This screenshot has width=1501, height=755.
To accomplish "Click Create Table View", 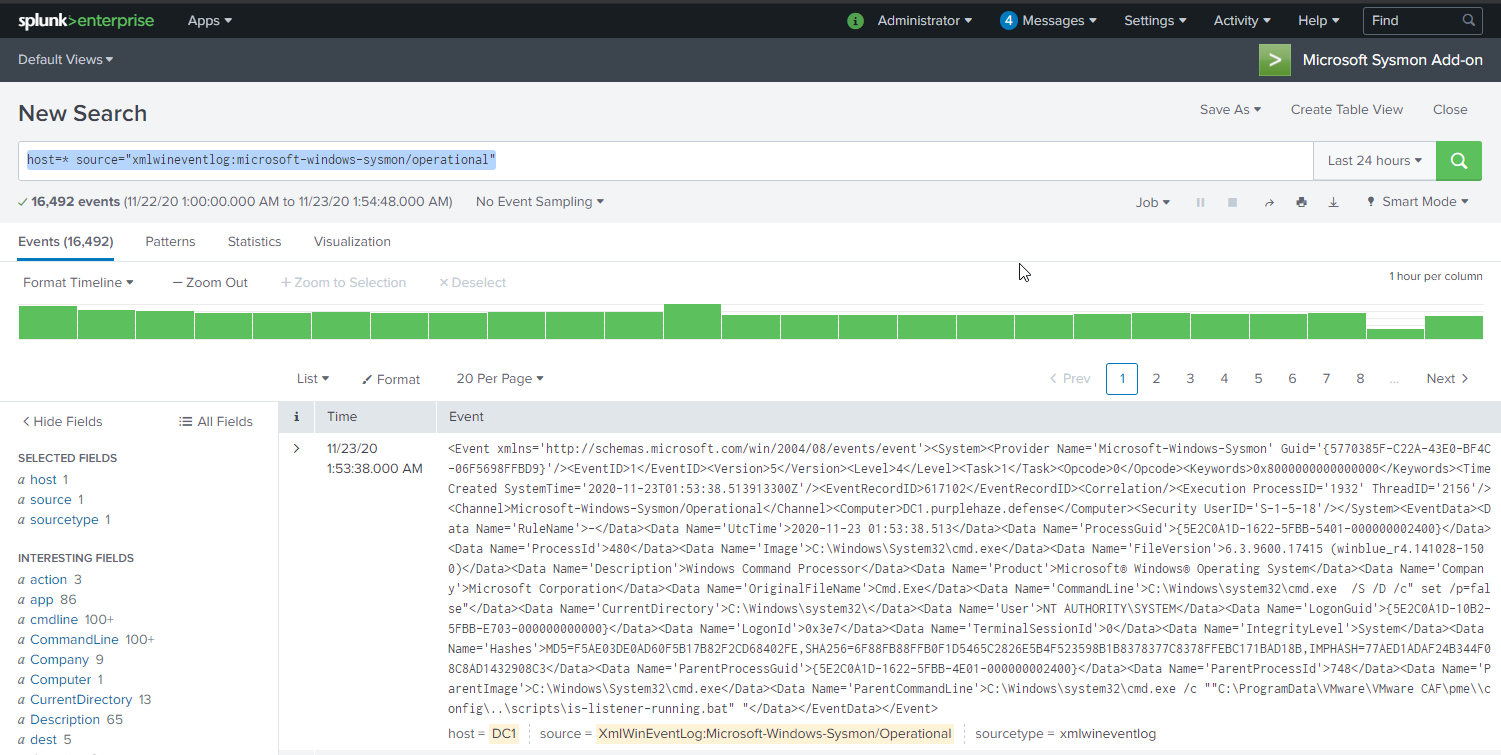I will pyautogui.click(x=1346, y=110).
